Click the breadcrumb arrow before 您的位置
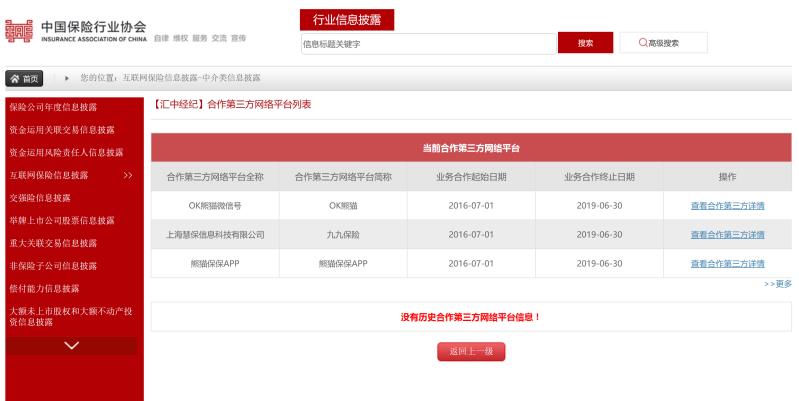Screen dimensions: 799x401 pyautogui.click(x=67, y=78)
